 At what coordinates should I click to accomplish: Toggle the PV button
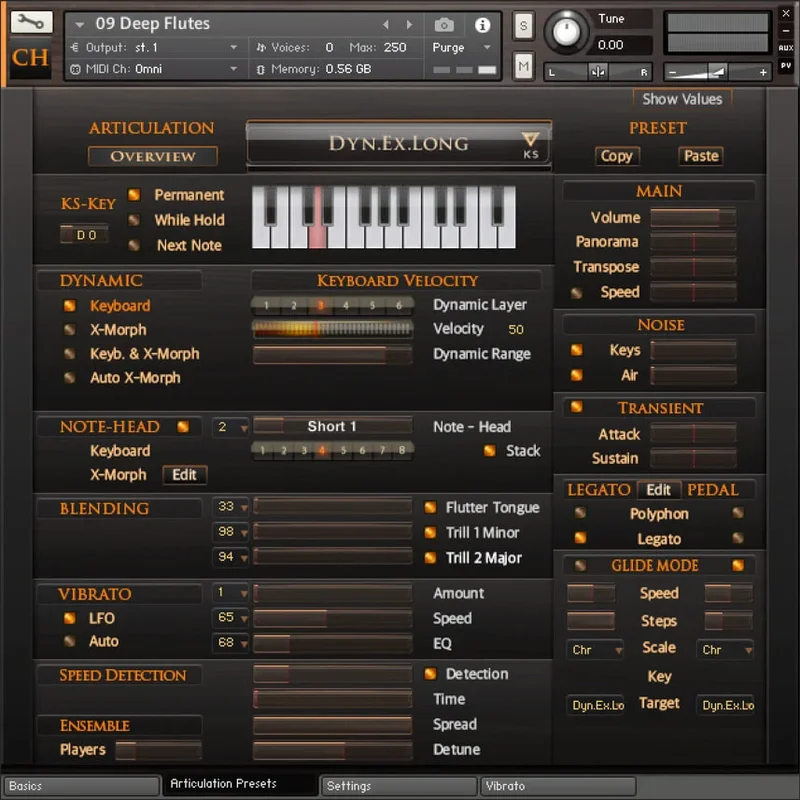pos(786,66)
